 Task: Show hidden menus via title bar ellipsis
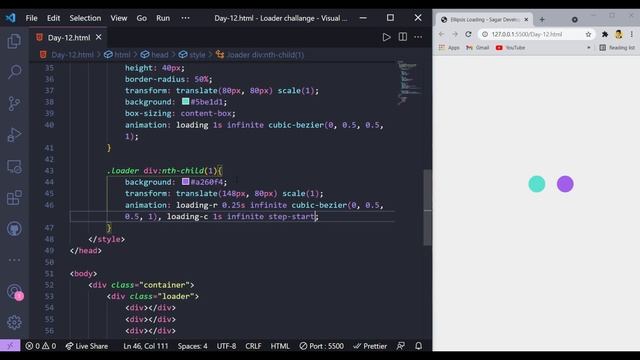[x=185, y=18]
